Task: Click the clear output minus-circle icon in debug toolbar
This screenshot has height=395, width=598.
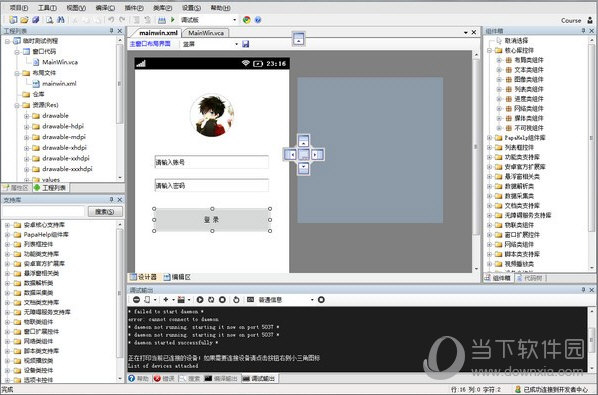Action: 136,300
